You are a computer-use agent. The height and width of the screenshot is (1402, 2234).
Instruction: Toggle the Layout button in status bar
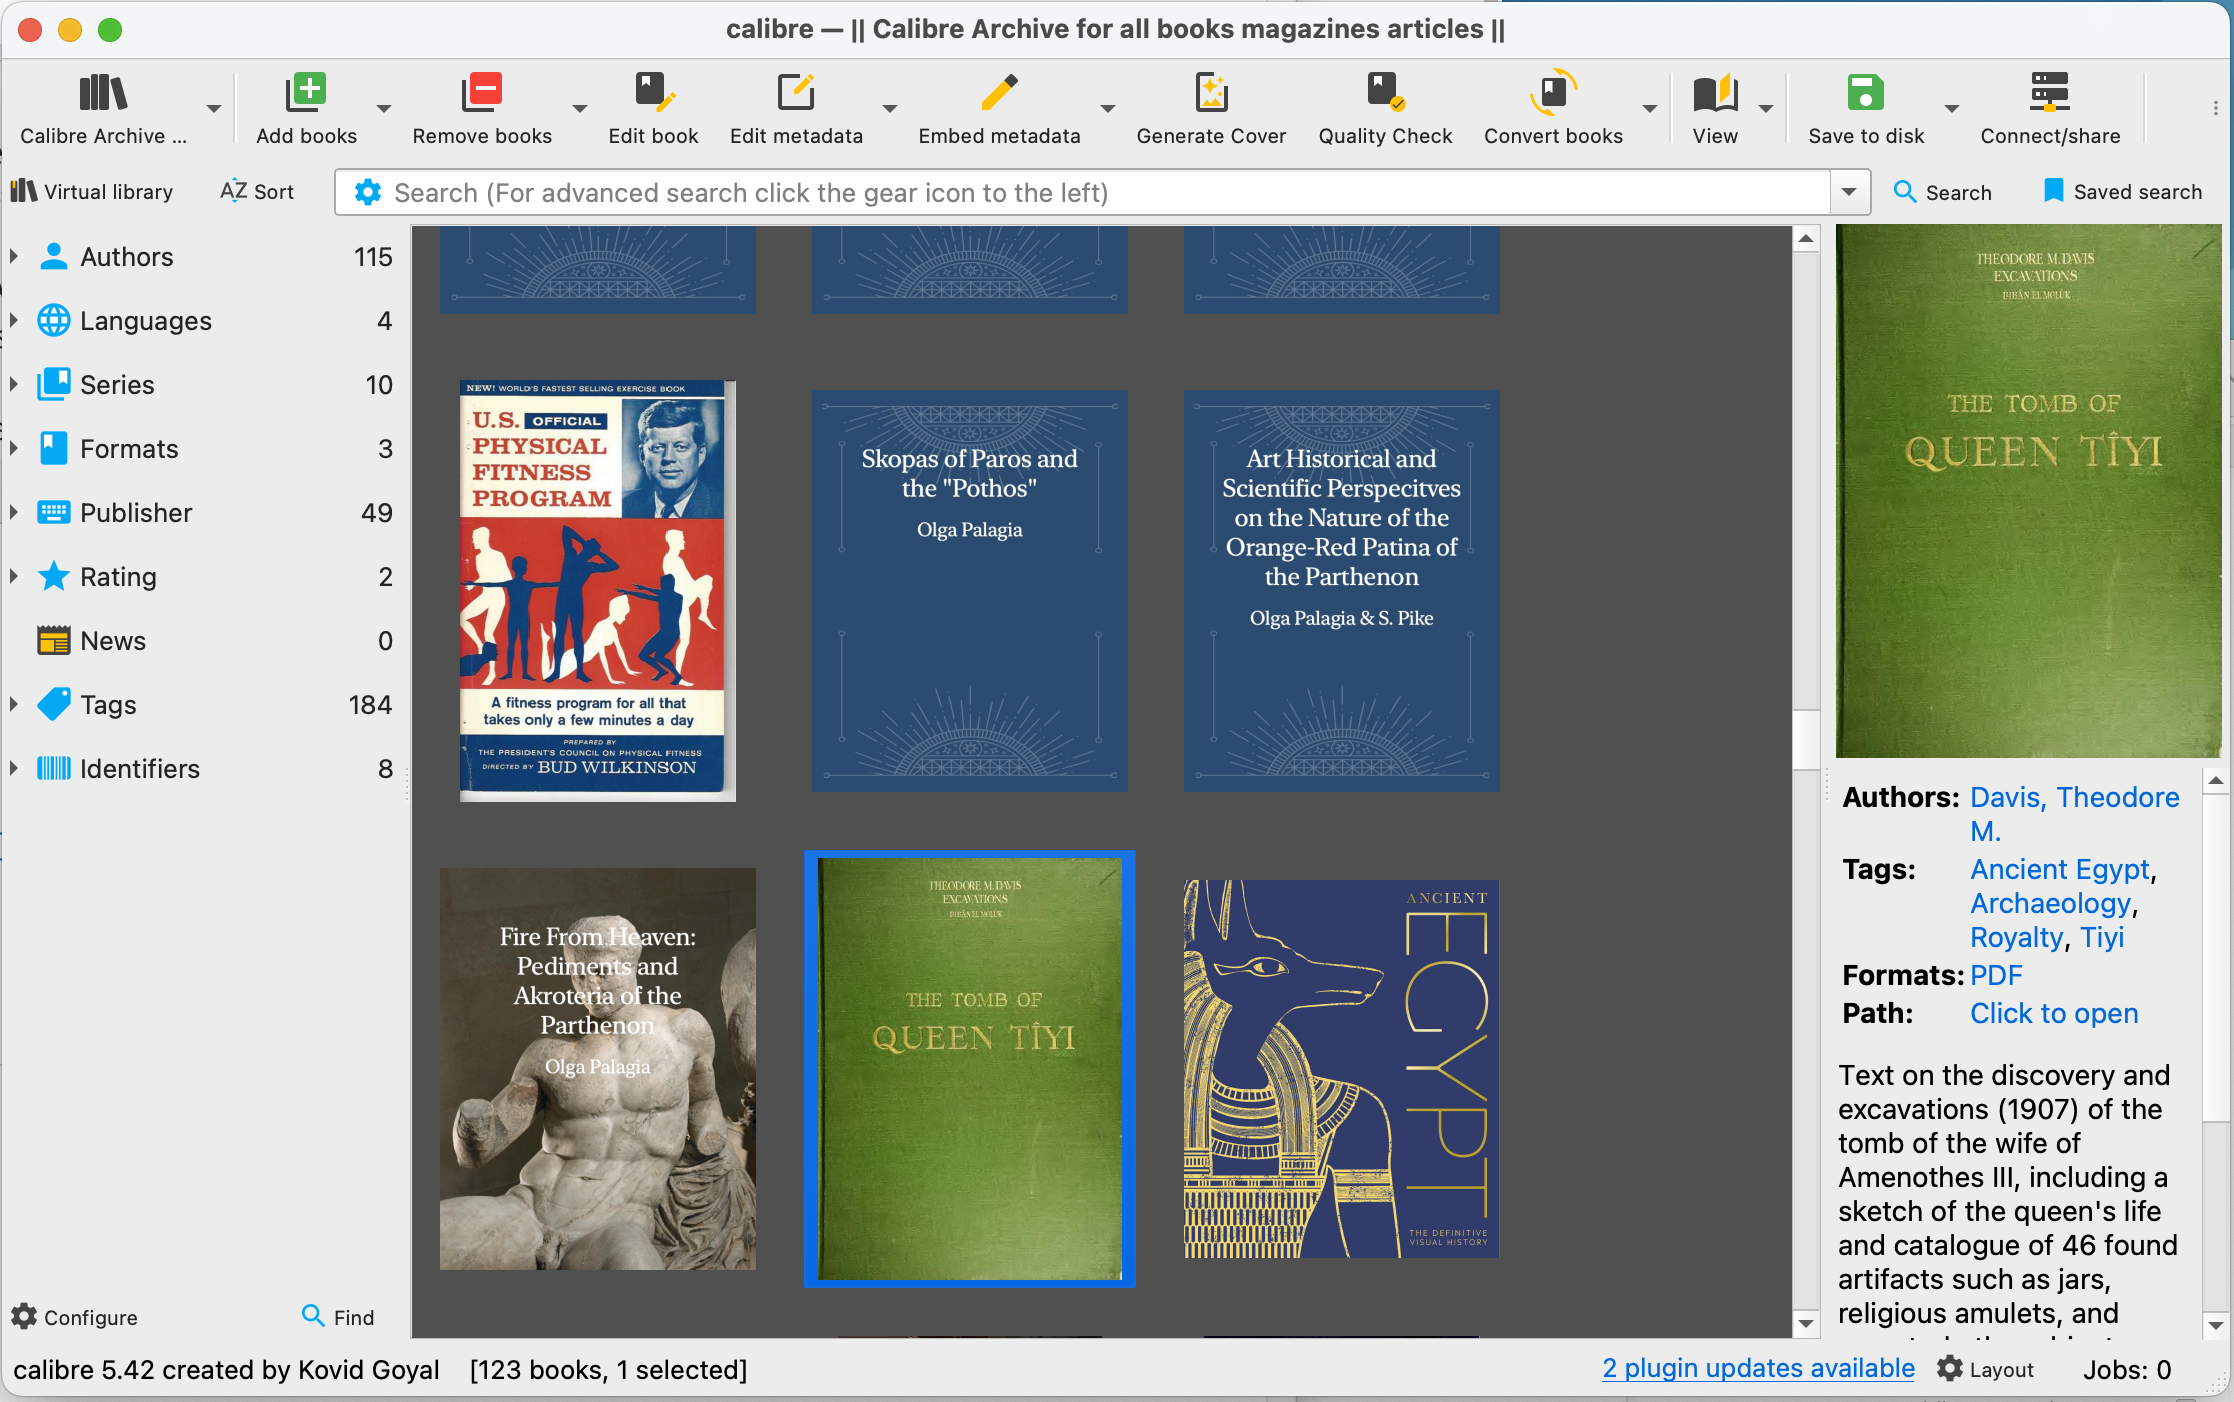point(1985,1369)
